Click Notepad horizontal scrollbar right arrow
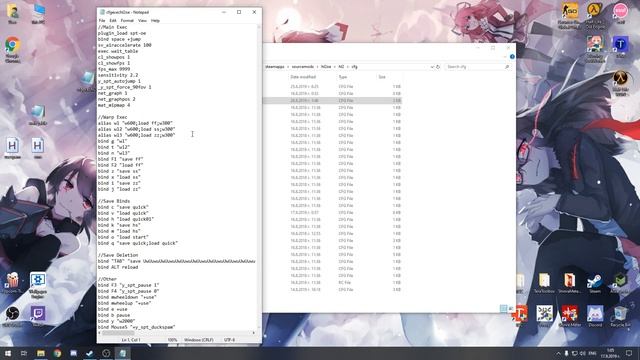Screen dimensions: 640x360 click(253, 333)
